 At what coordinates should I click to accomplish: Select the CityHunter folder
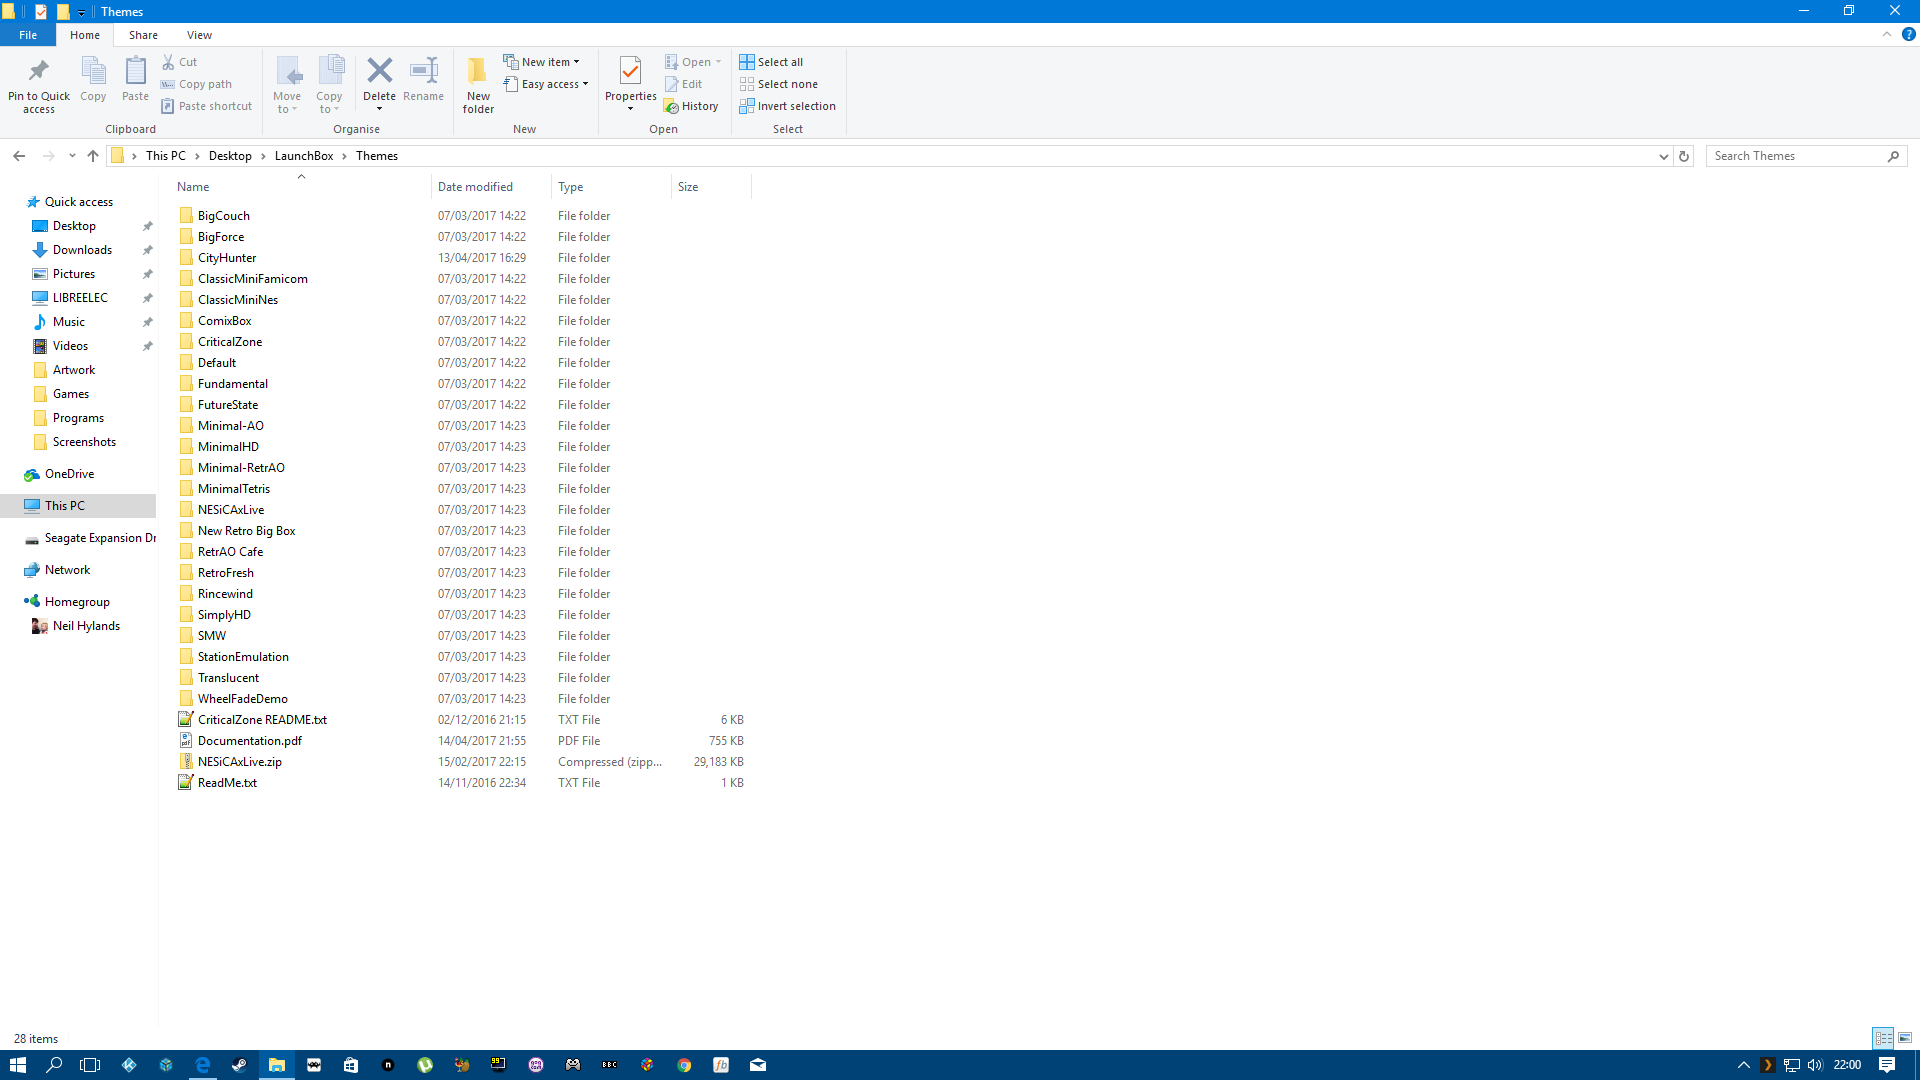(x=227, y=258)
